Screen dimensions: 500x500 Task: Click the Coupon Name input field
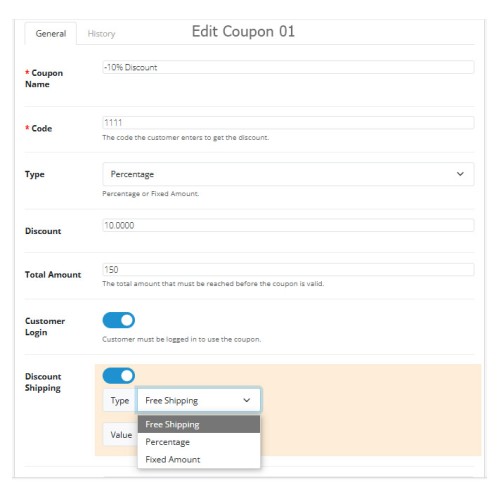288,67
